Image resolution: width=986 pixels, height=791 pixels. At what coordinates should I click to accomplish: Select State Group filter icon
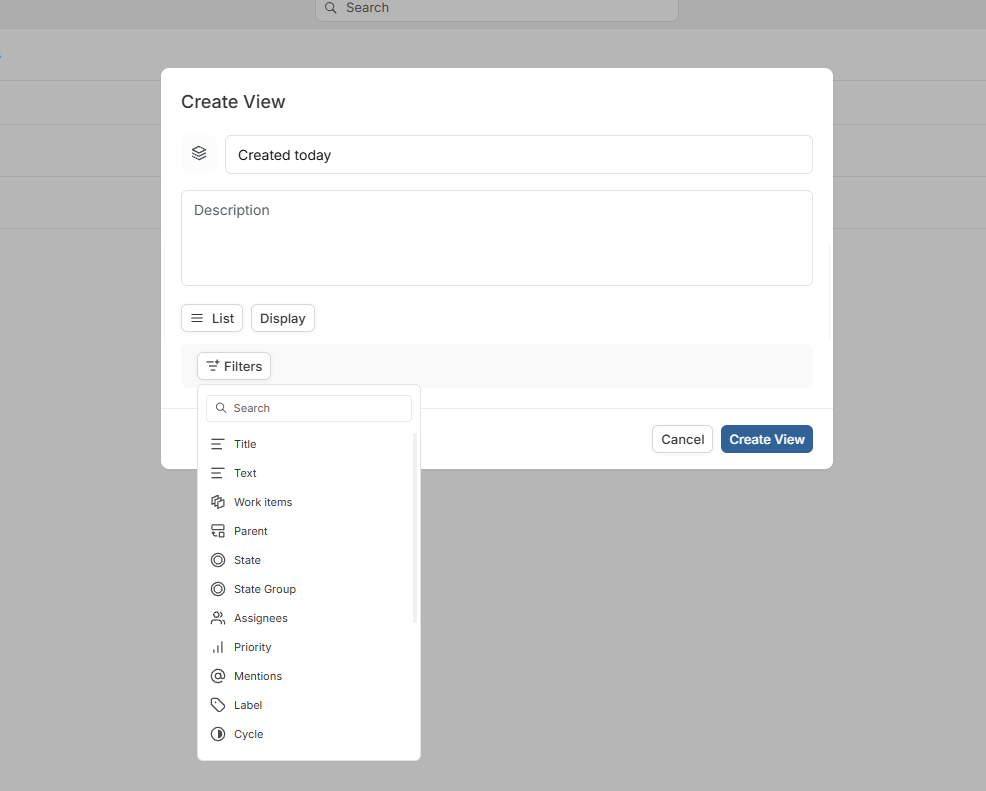pyautogui.click(x=218, y=589)
